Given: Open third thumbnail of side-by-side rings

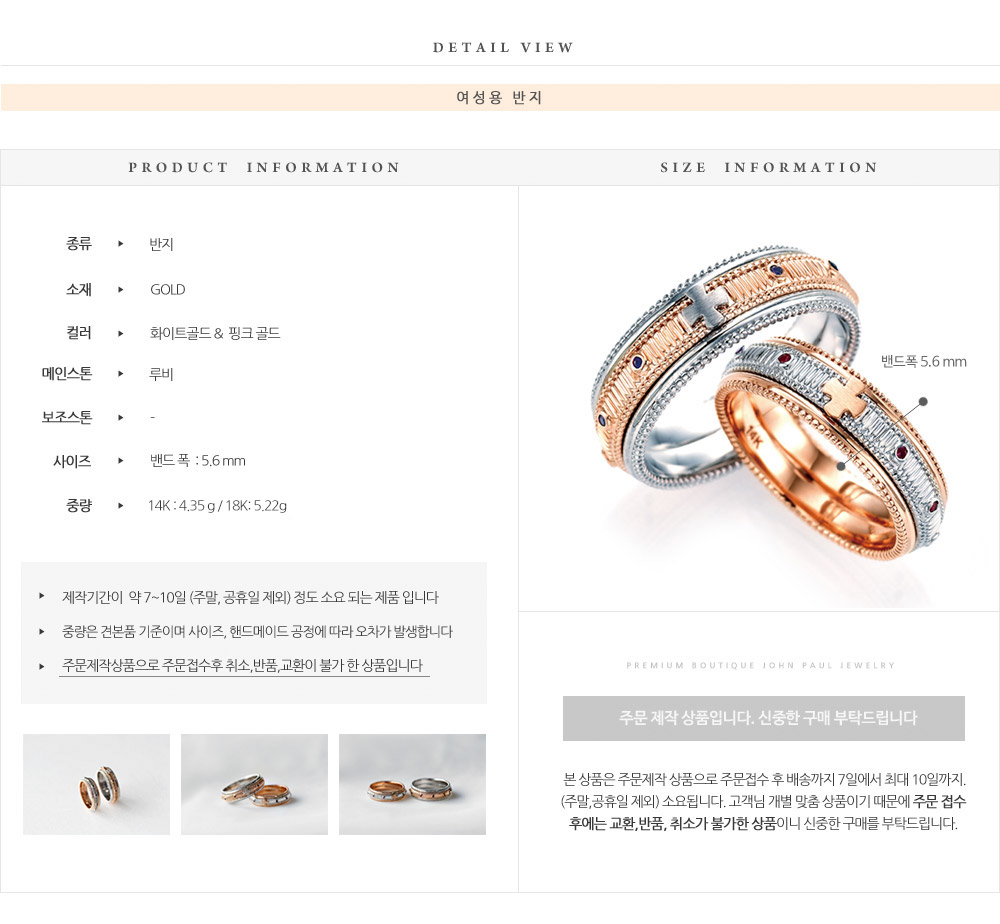Looking at the screenshot, I should click(x=413, y=784).
